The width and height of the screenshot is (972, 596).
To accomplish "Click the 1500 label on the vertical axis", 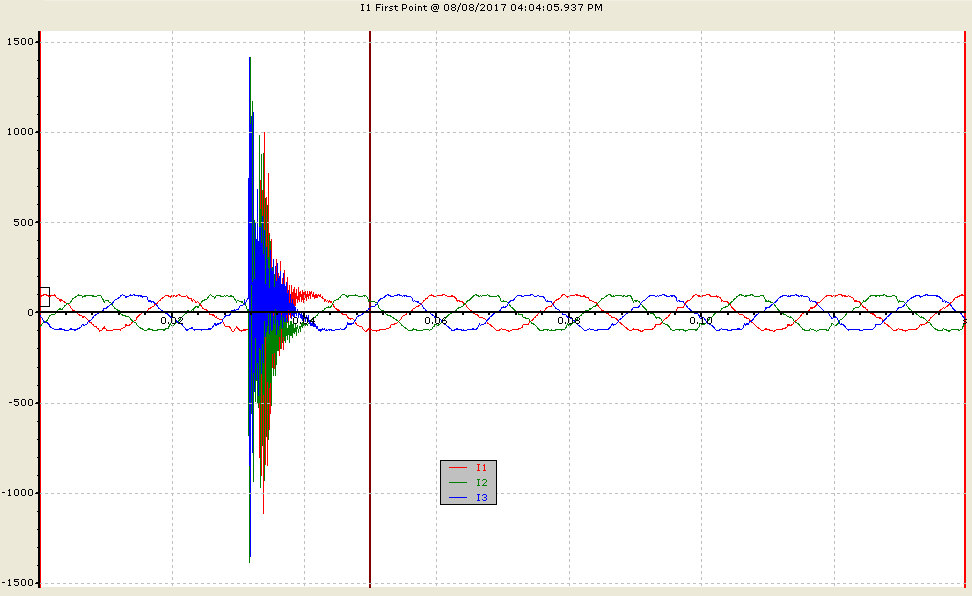I will pos(20,42).
